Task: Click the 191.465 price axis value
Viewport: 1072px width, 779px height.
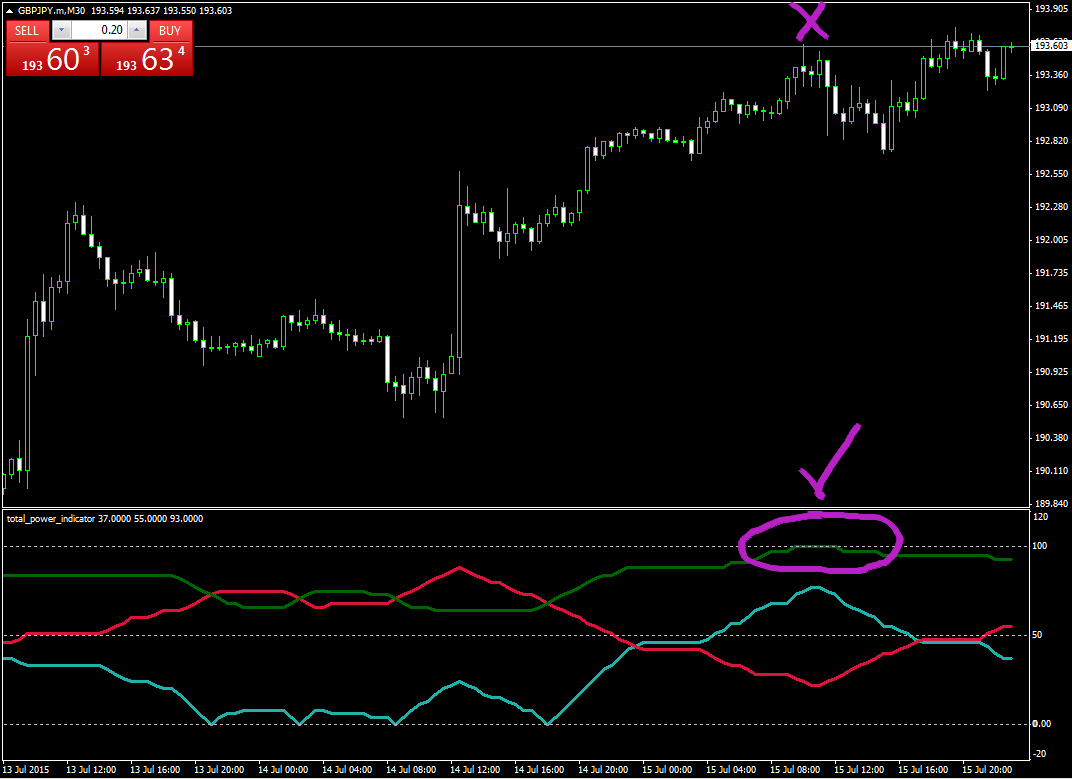Action: [1051, 306]
